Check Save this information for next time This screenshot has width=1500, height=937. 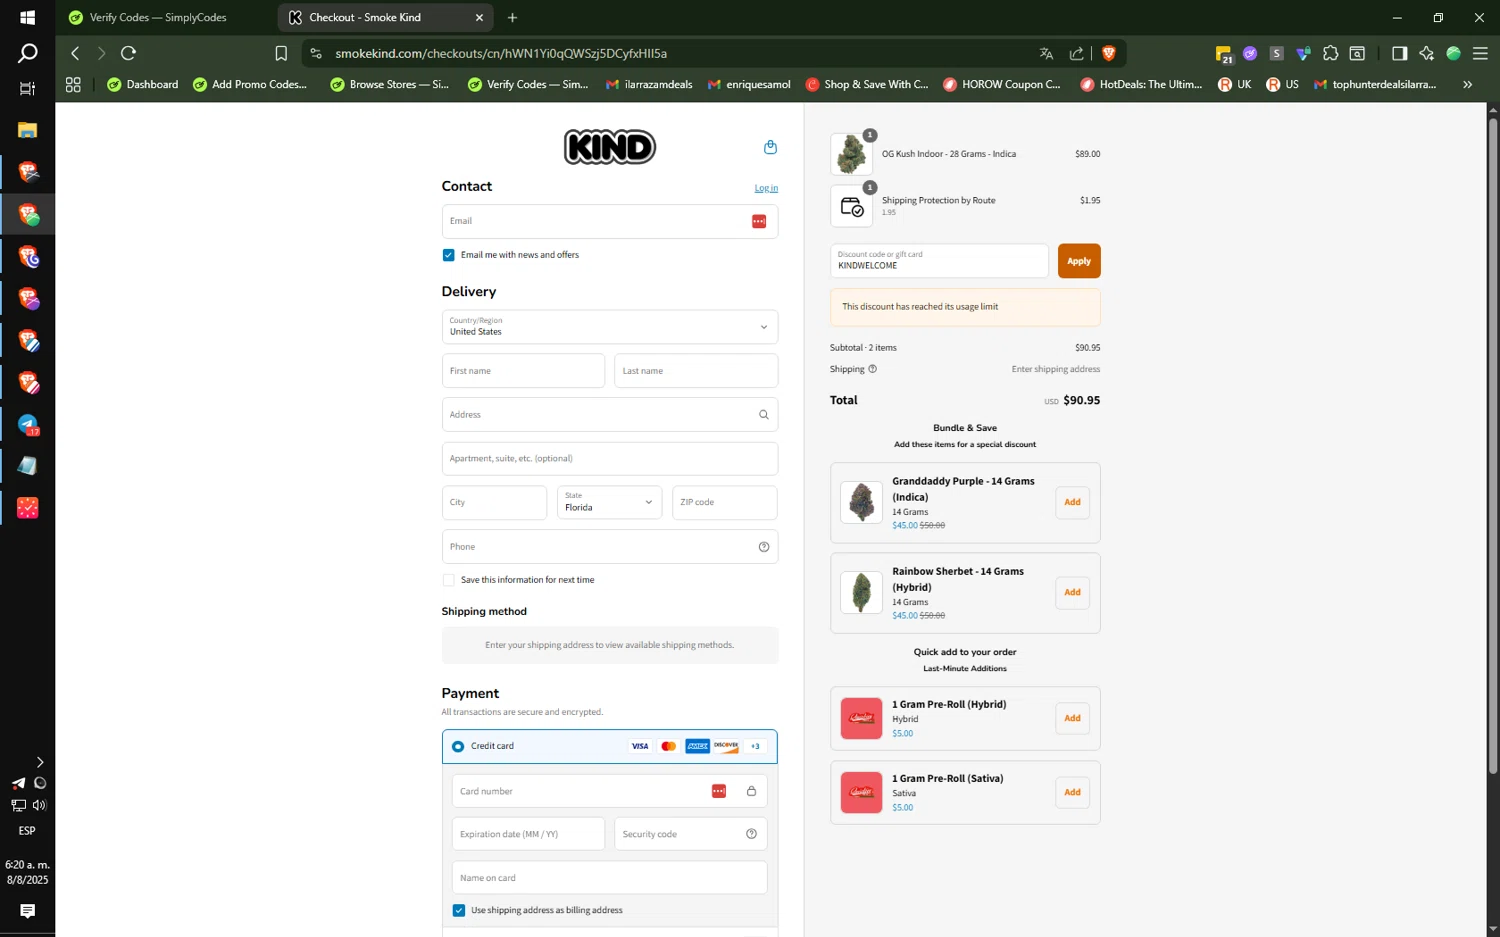[448, 580]
